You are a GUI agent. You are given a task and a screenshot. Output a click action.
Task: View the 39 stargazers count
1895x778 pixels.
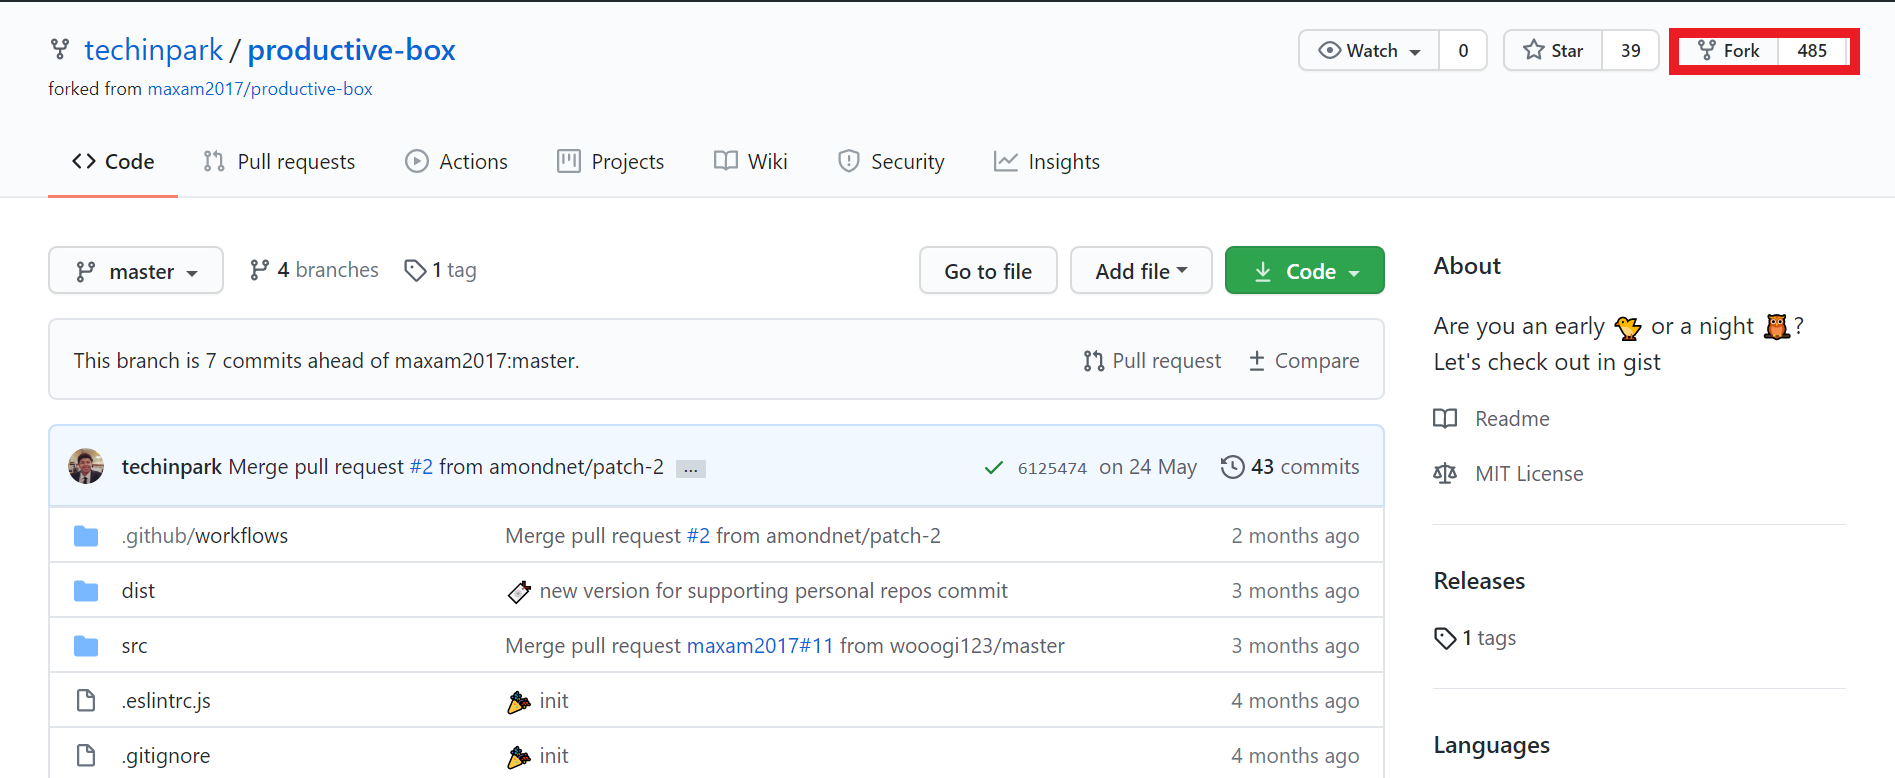click(x=1631, y=50)
